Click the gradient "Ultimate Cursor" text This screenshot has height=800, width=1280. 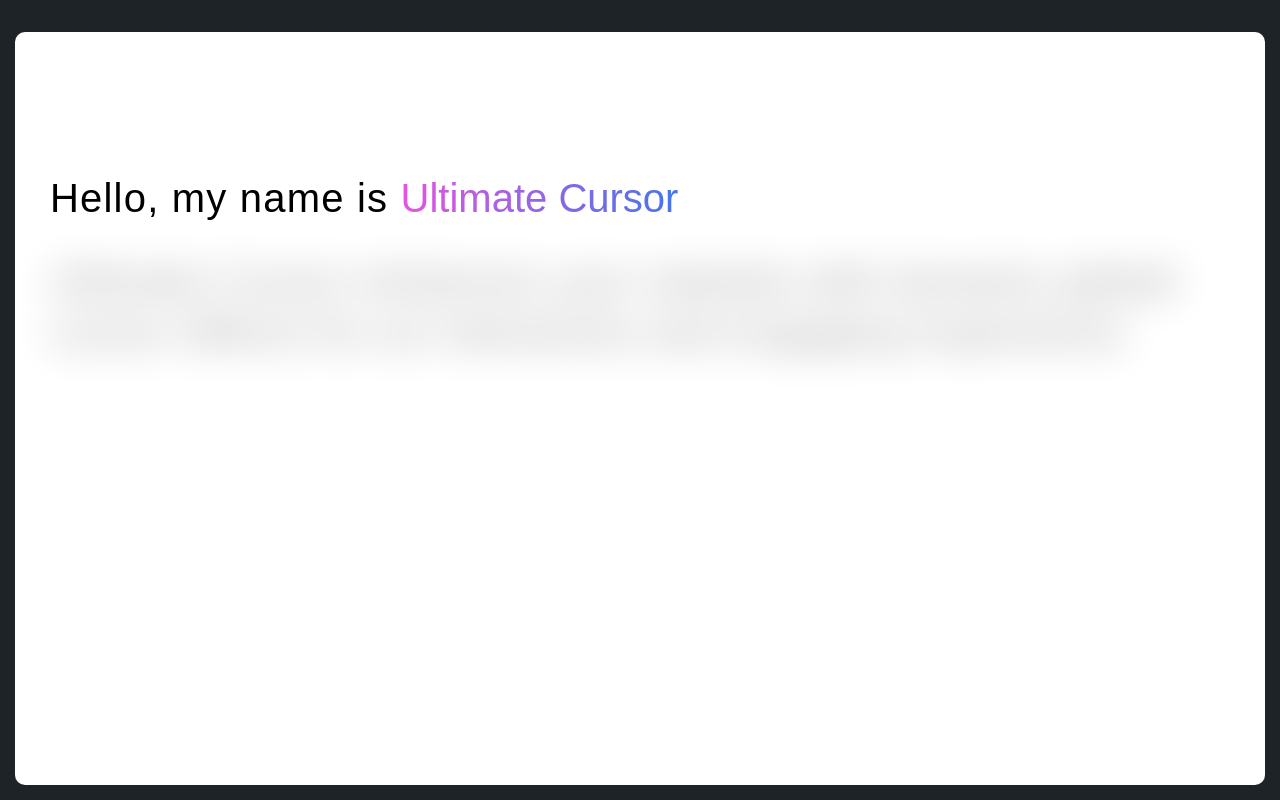(x=539, y=199)
